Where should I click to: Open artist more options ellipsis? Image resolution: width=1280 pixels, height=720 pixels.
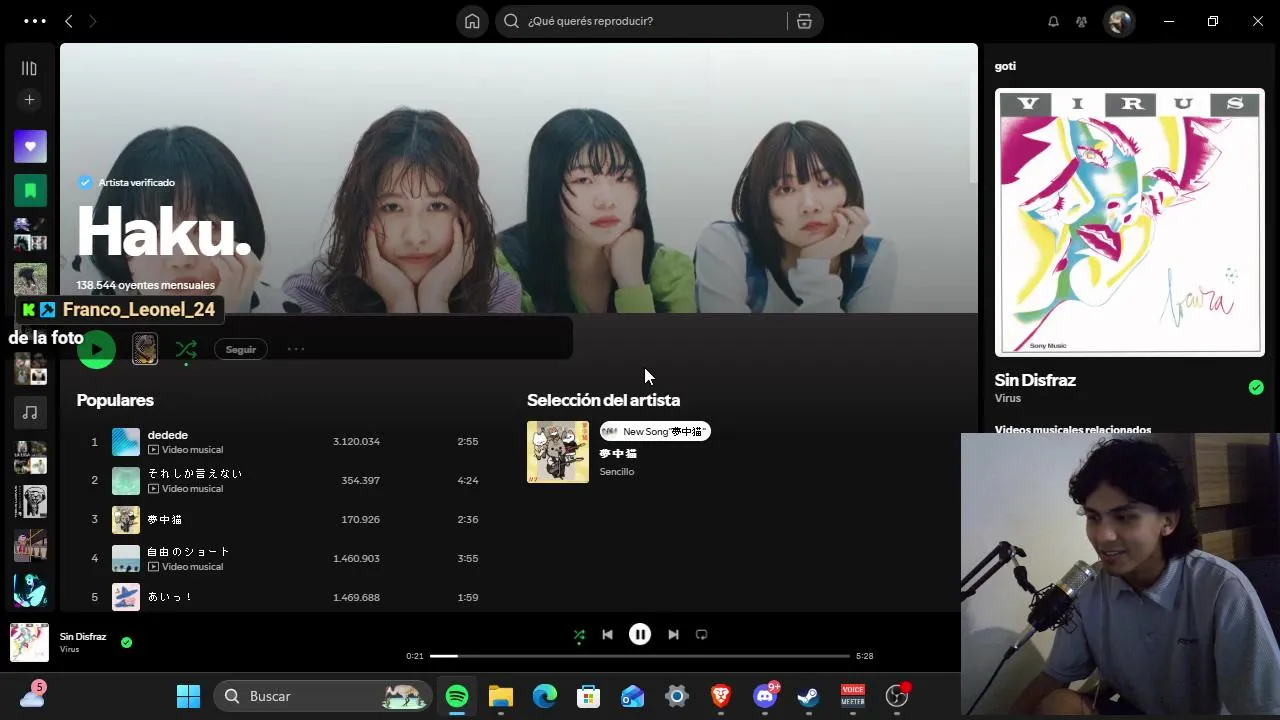click(296, 349)
